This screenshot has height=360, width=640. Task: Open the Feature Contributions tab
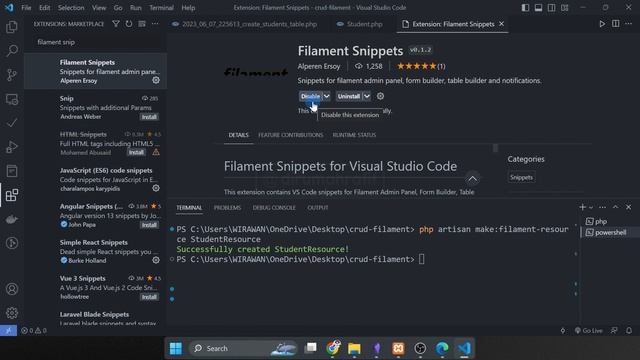pos(291,135)
